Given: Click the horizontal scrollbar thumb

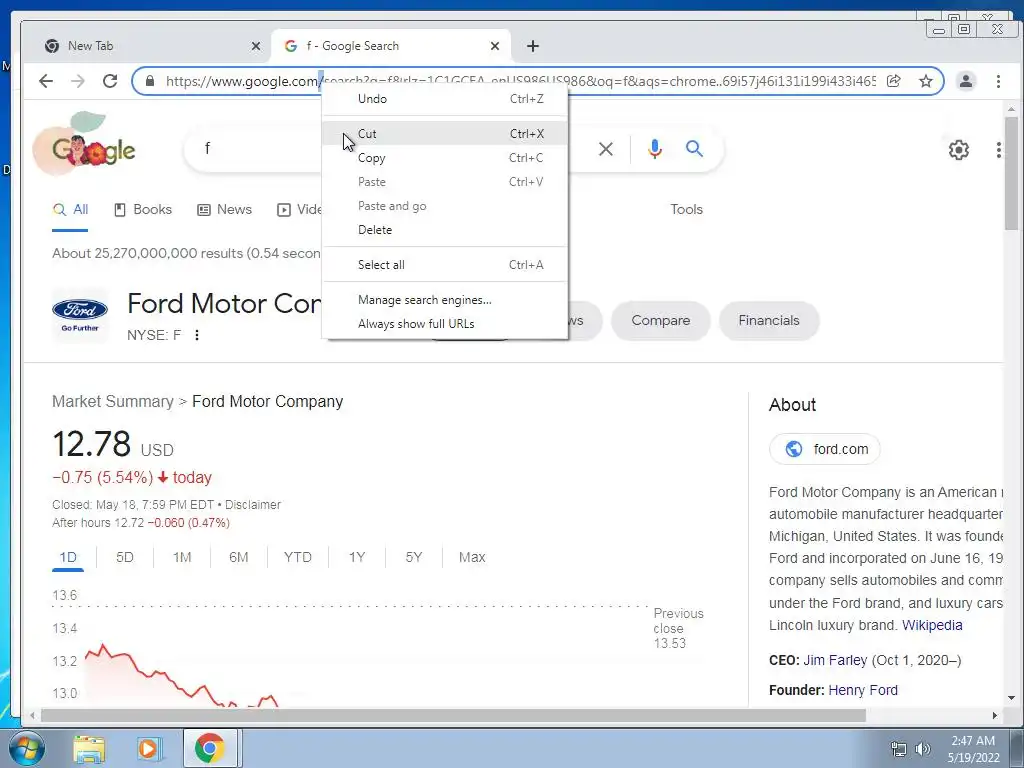Looking at the screenshot, I should 453,716.
